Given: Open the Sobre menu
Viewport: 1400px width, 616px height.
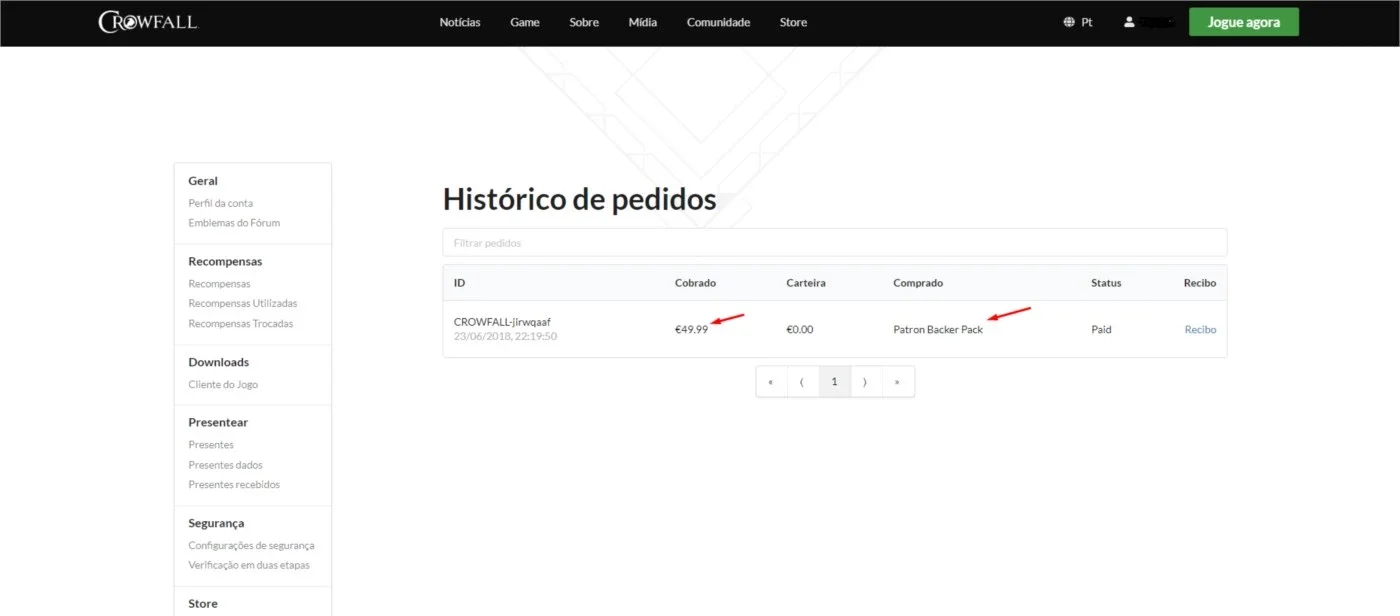Looking at the screenshot, I should click(584, 22).
